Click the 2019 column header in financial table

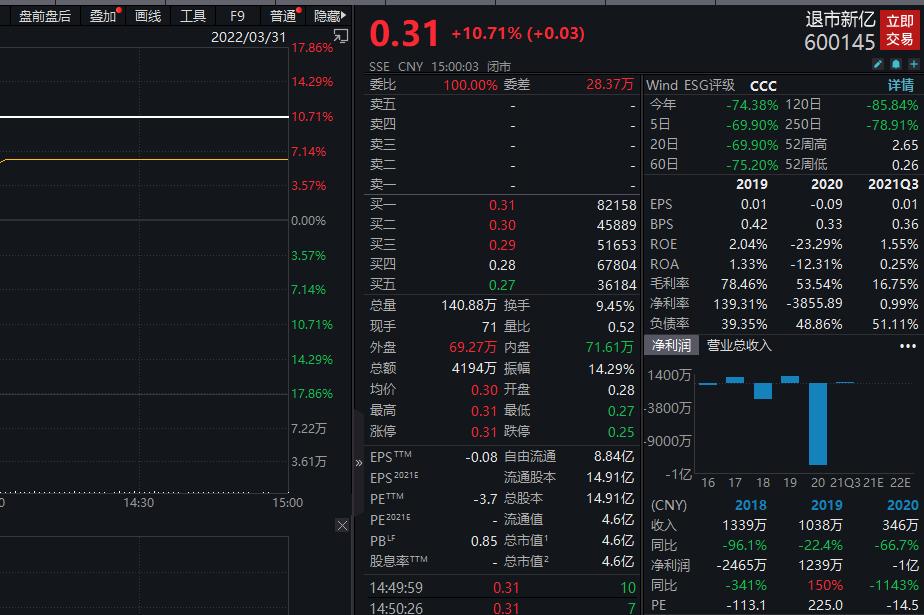(x=751, y=184)
